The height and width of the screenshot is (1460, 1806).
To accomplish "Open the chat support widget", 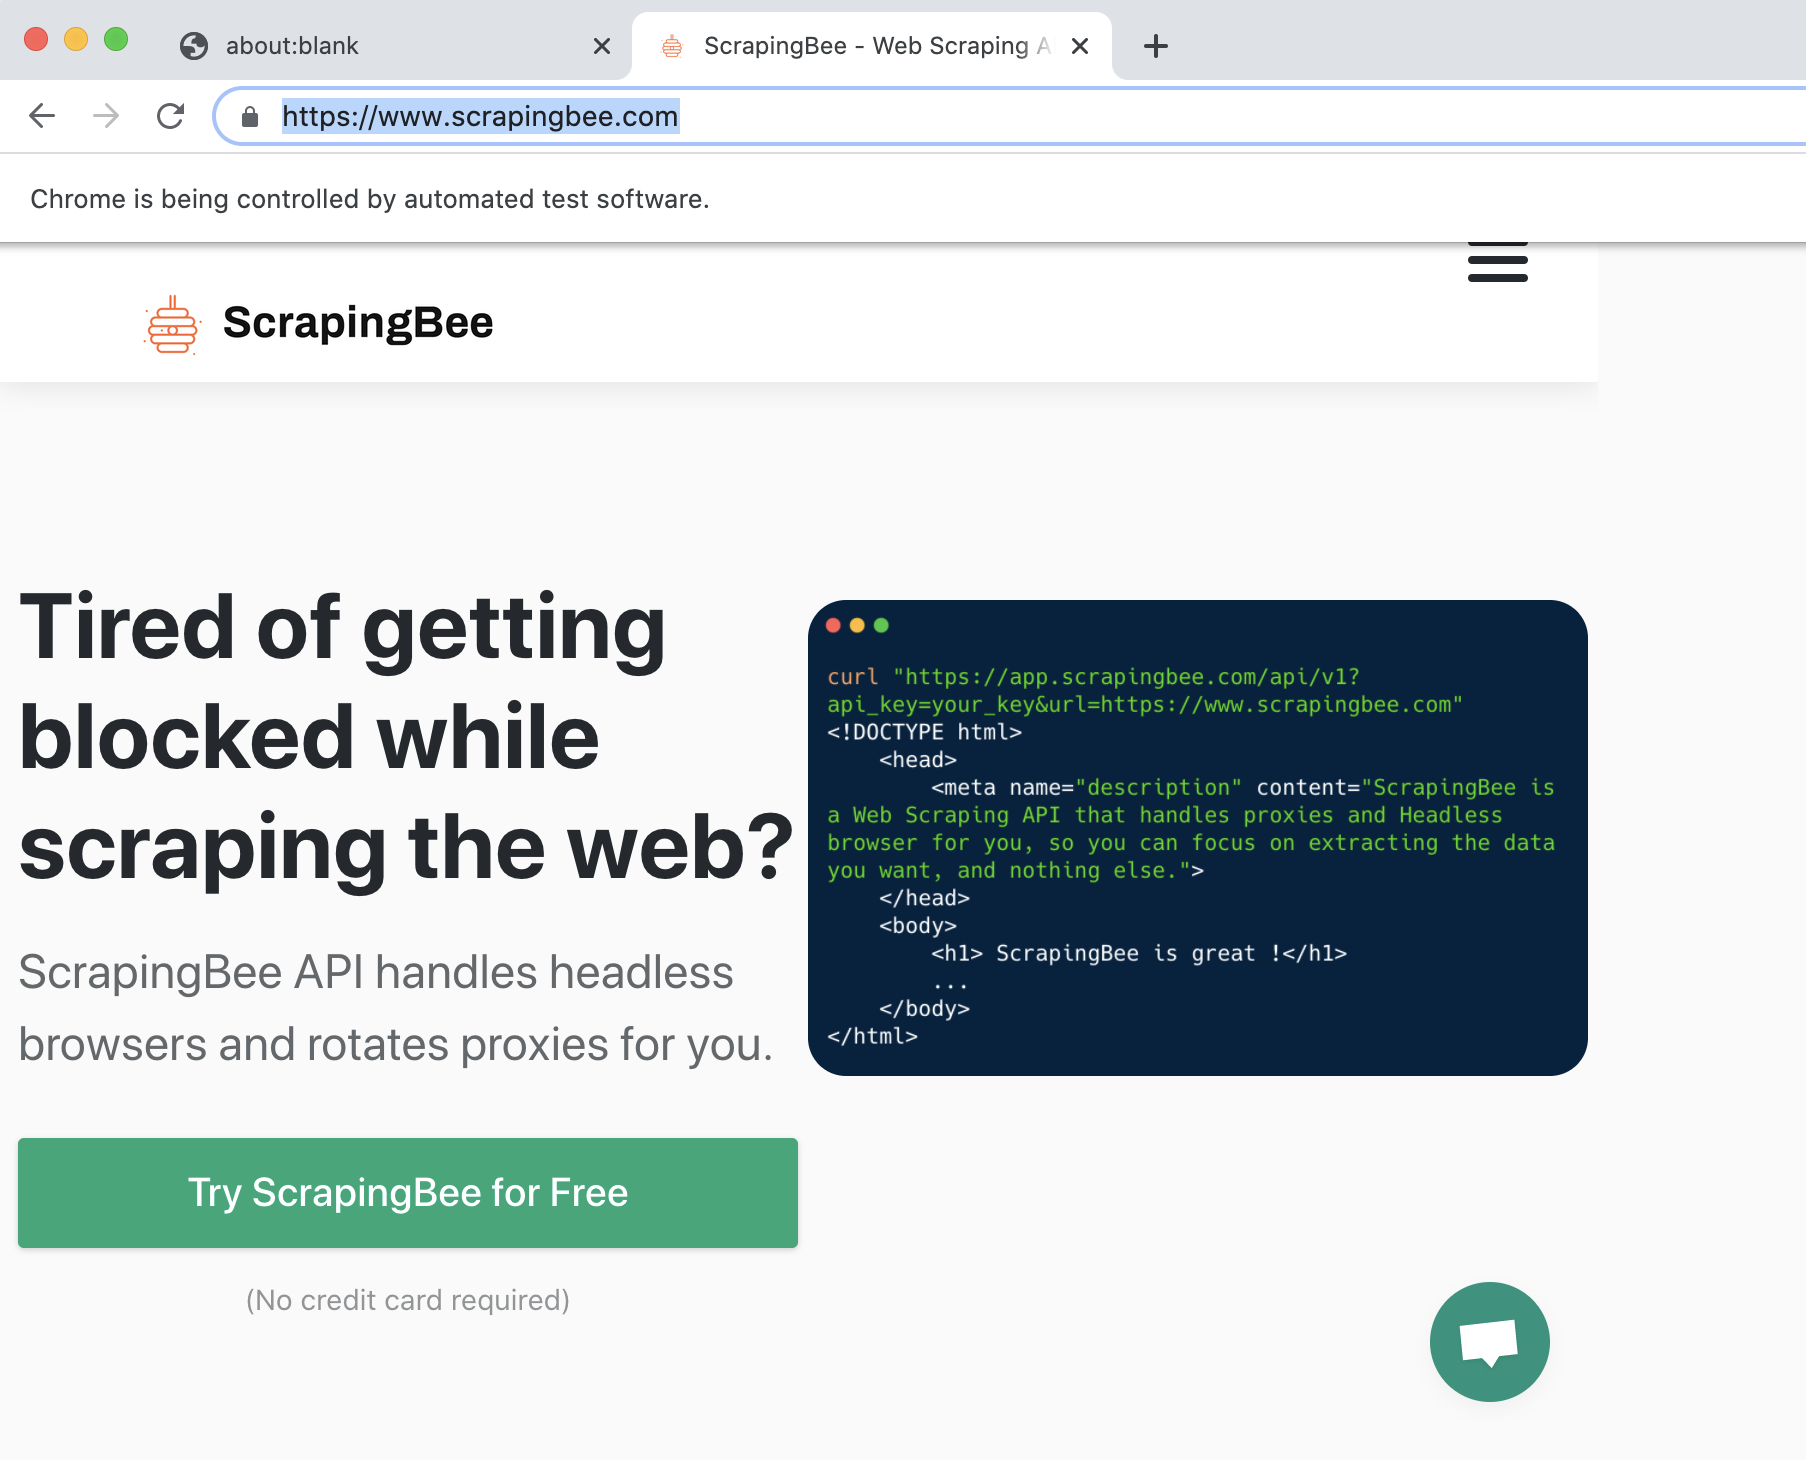I will [x=1488, y=1341].
